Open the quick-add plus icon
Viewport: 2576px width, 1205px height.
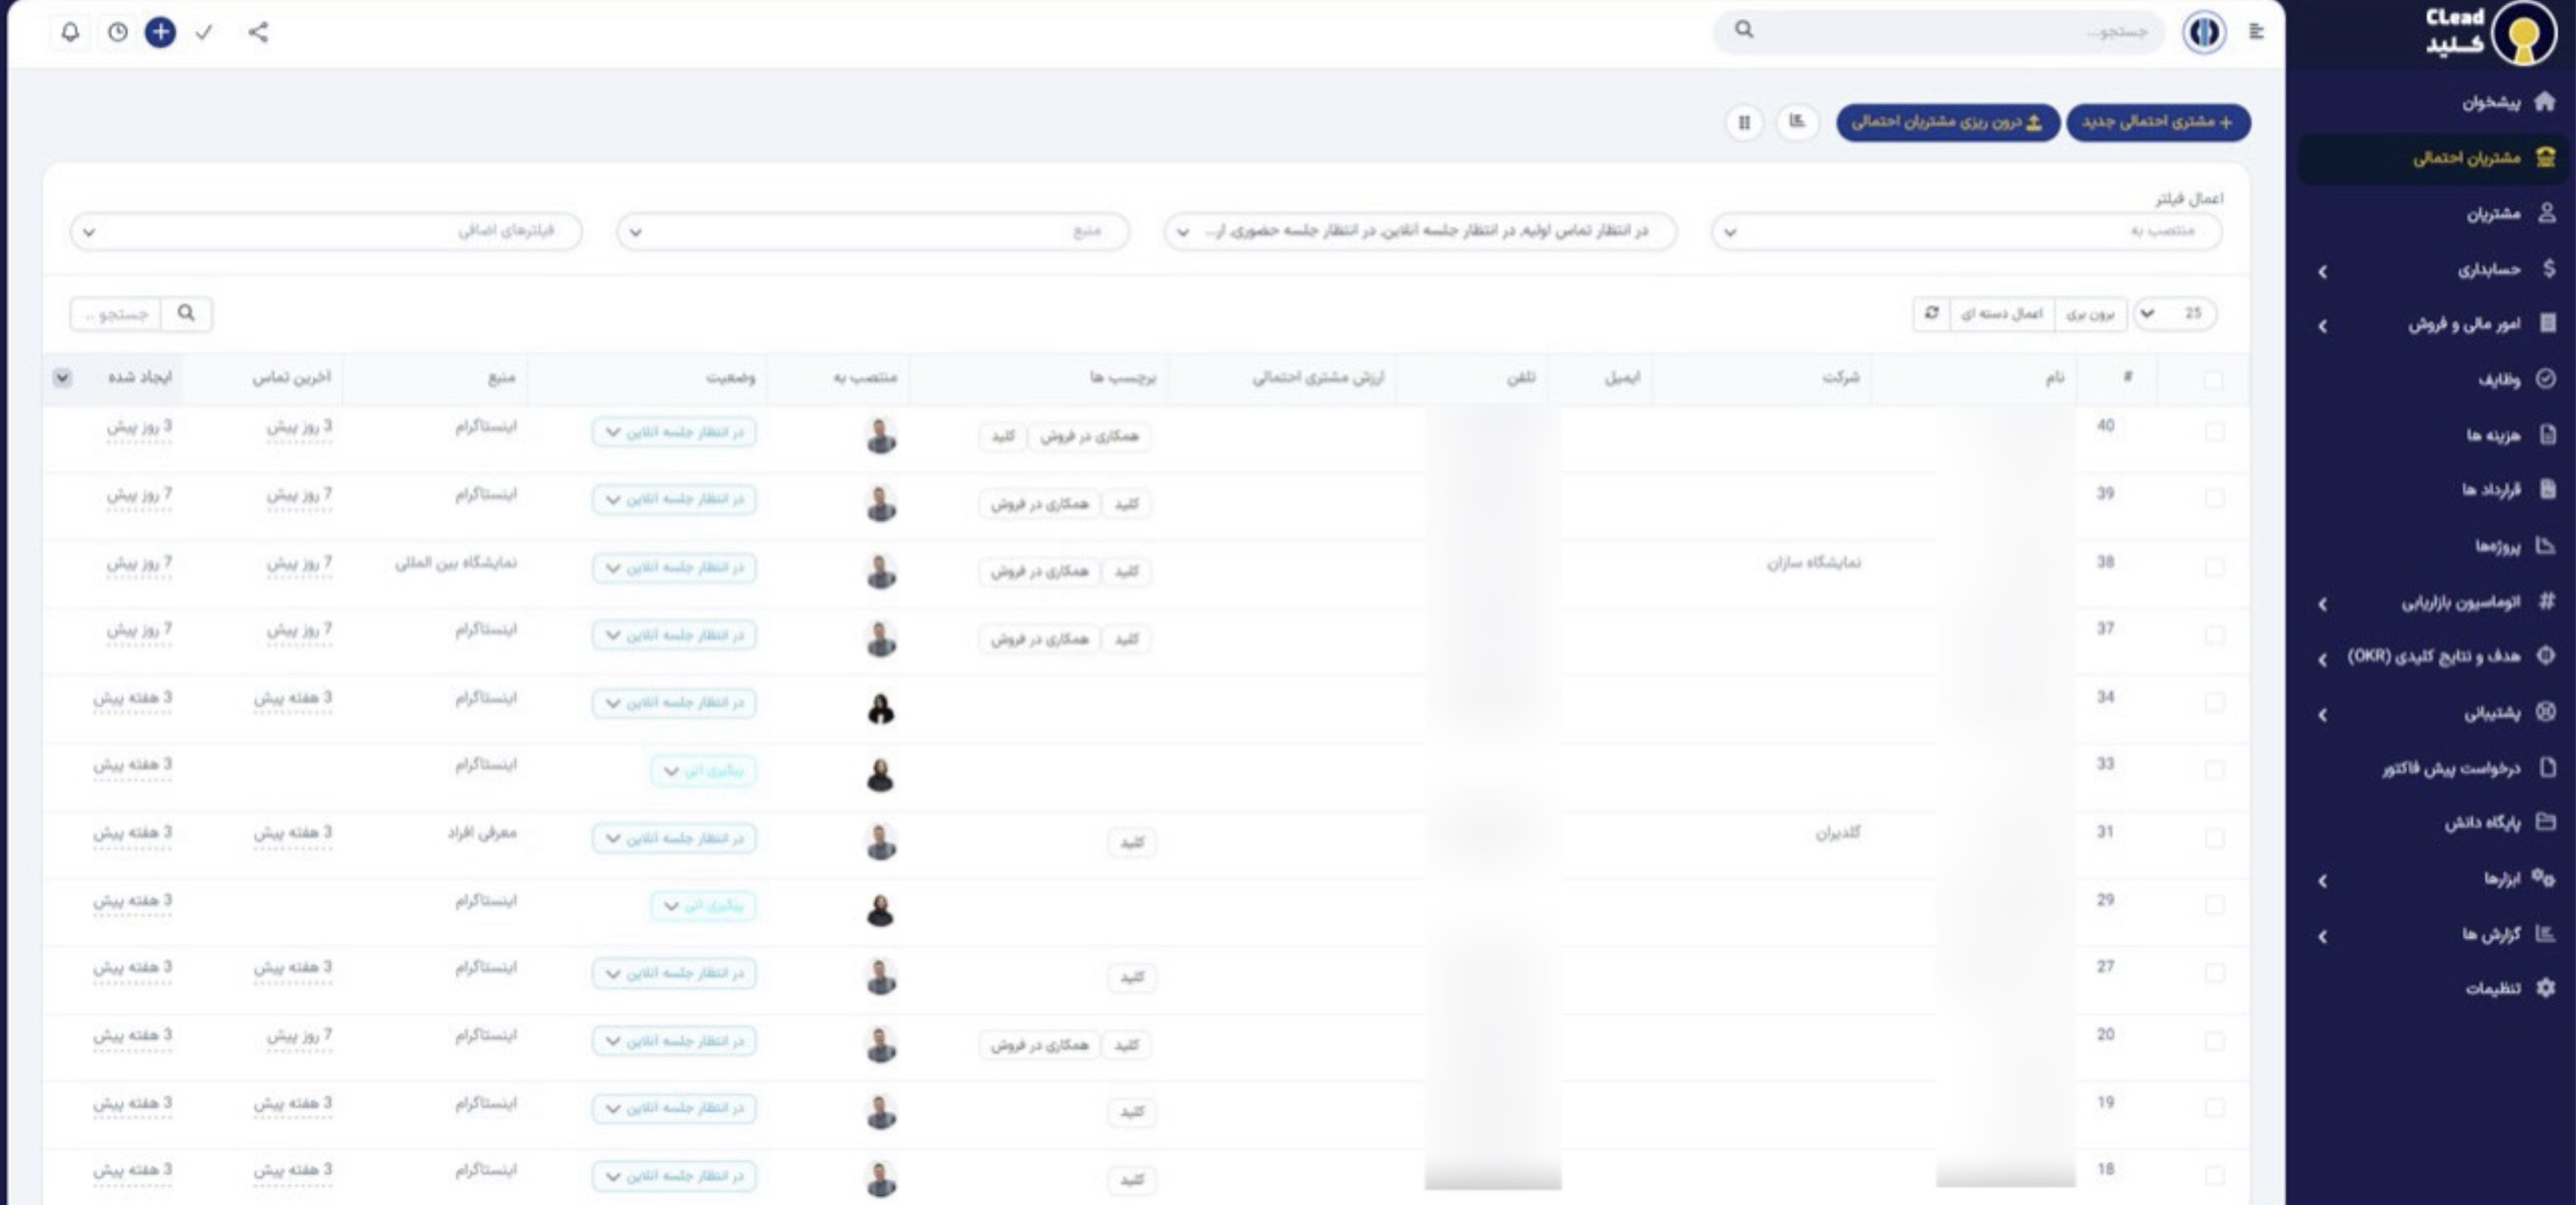161,32
